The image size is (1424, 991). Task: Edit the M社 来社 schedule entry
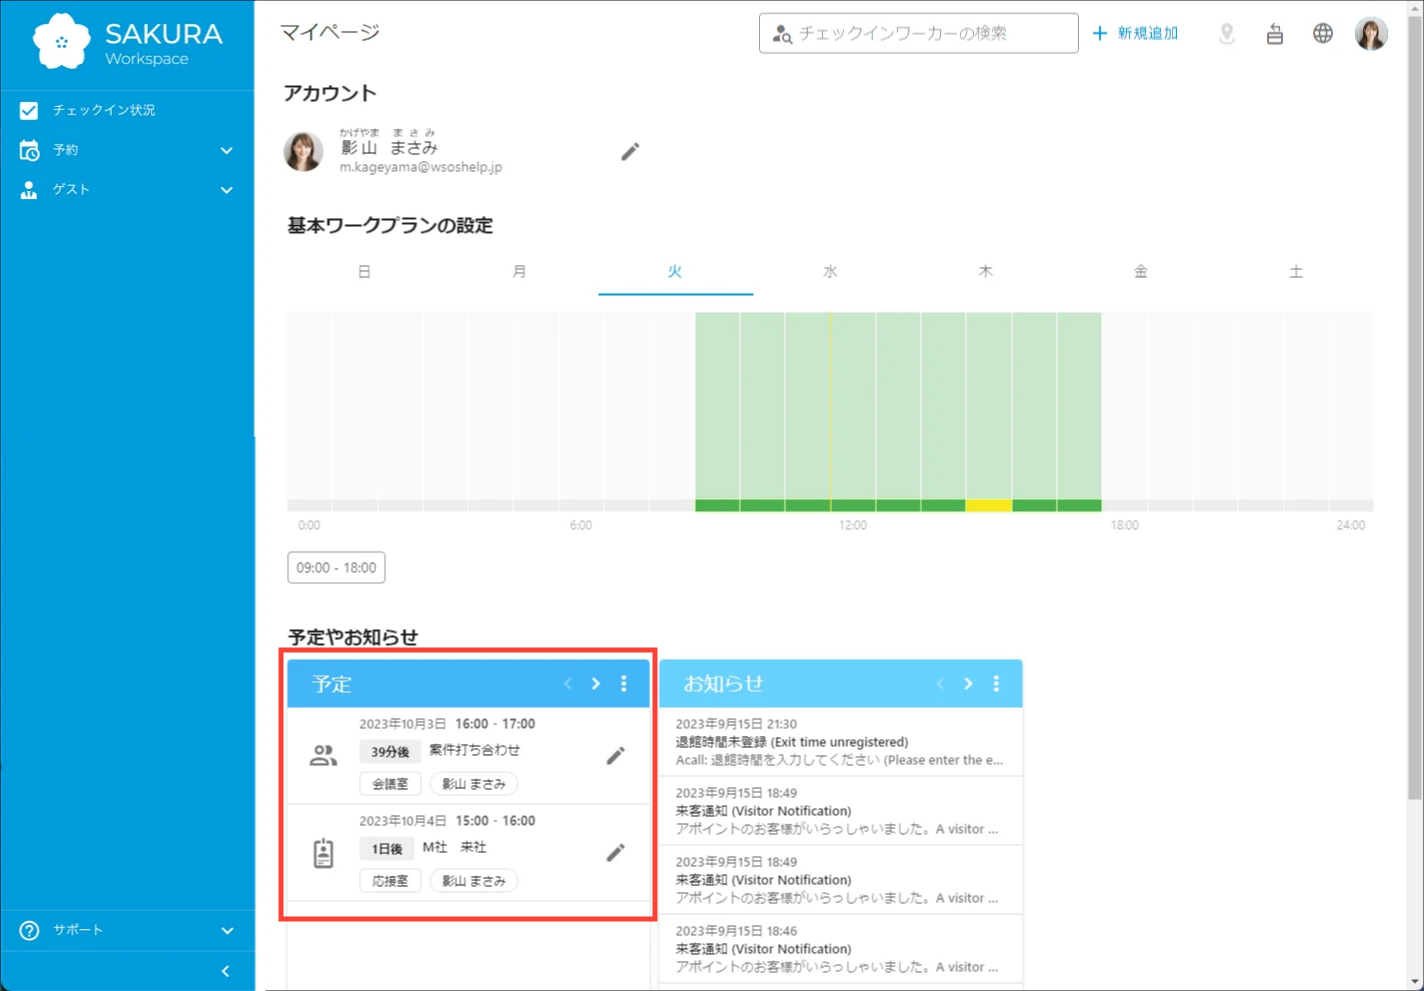616,852
